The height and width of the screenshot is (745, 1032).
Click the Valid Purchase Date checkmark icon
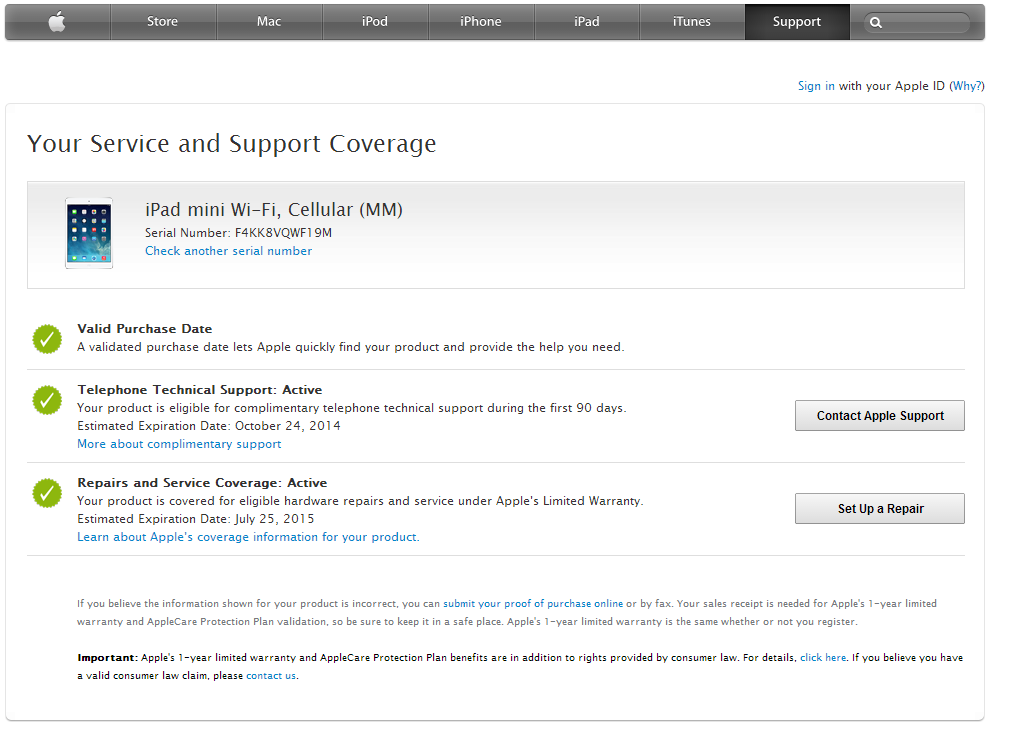point(47,339)
